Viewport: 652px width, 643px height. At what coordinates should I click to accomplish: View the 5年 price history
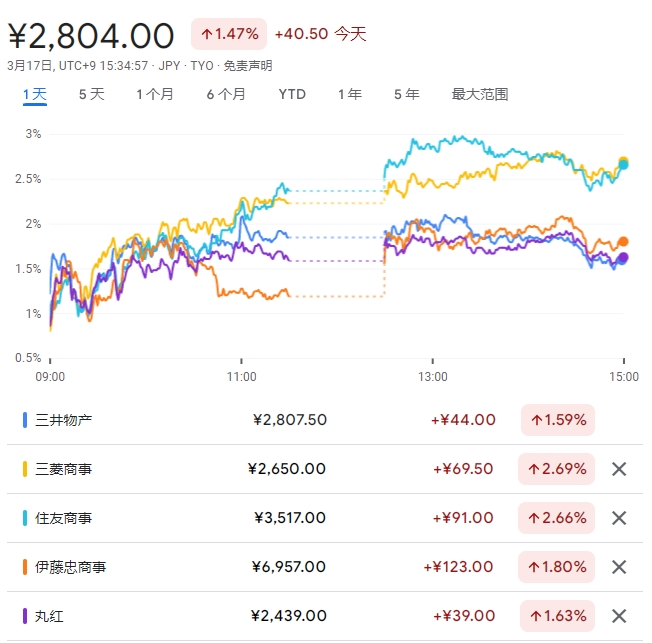tap(406, 95)
